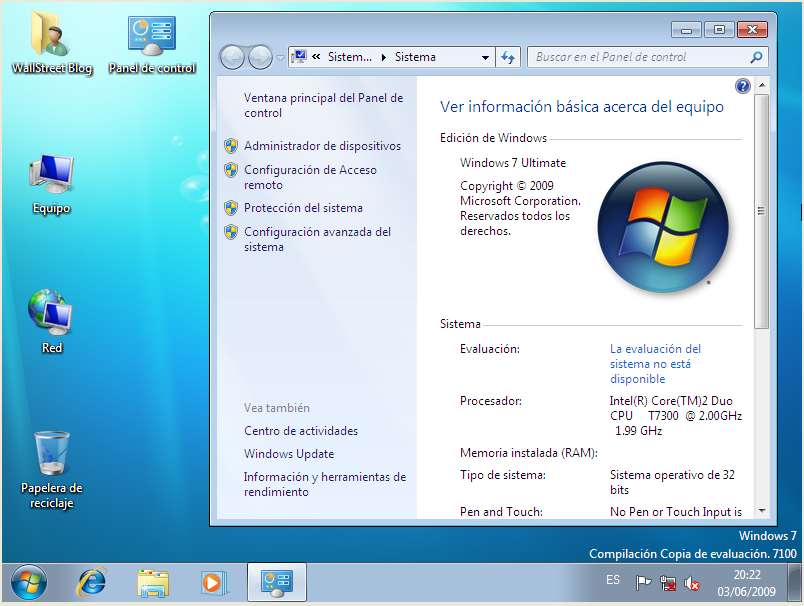Open Configuración avanzada del sistema link

pyautogui.click(x=317, y=239)
